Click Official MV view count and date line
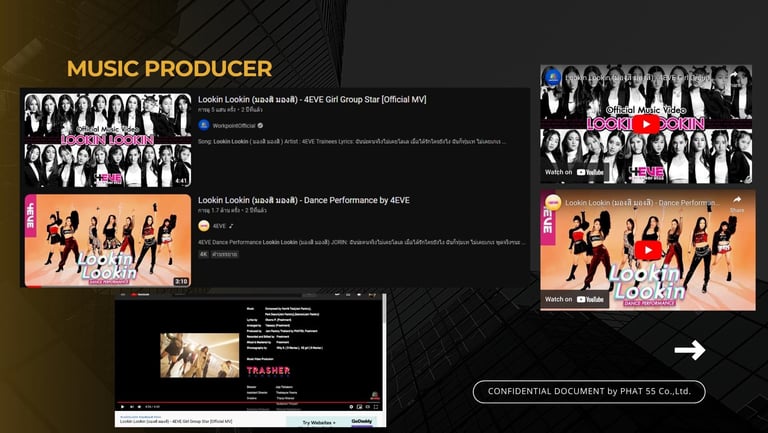Viewport: 768px width, 433px height. click(230, 110)
